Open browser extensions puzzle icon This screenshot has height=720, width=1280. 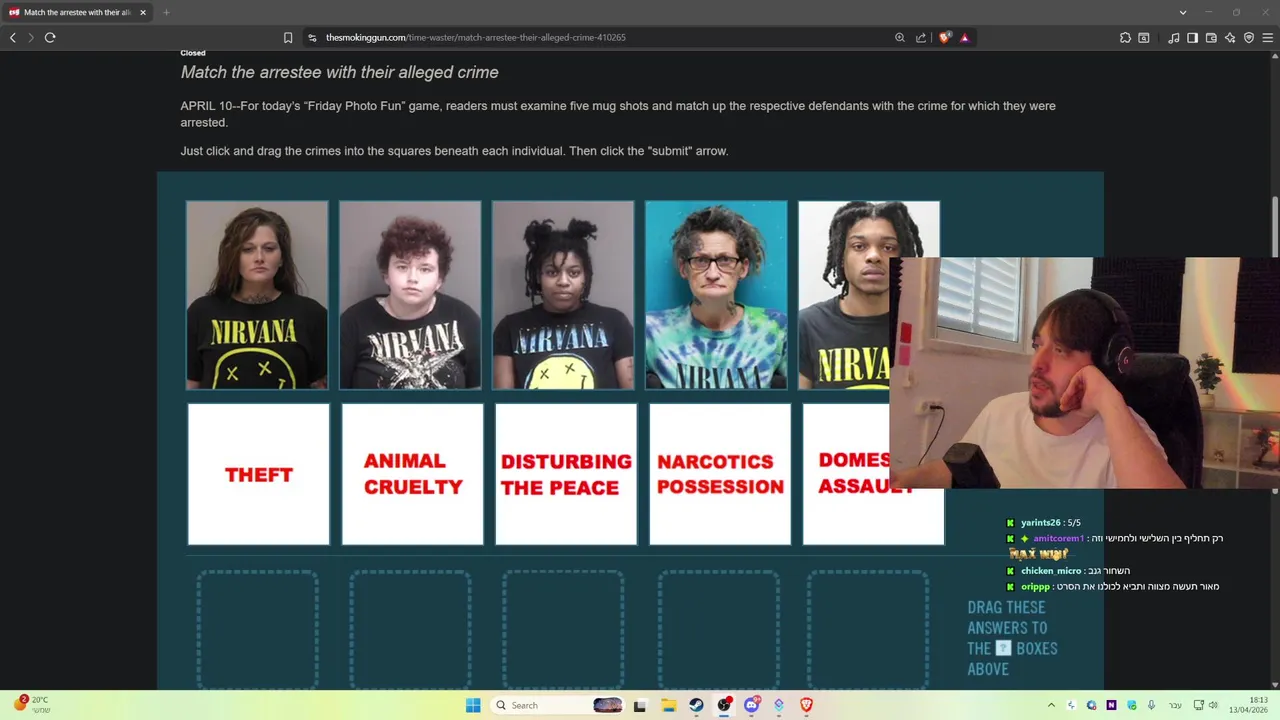[x=1125, y=37]
